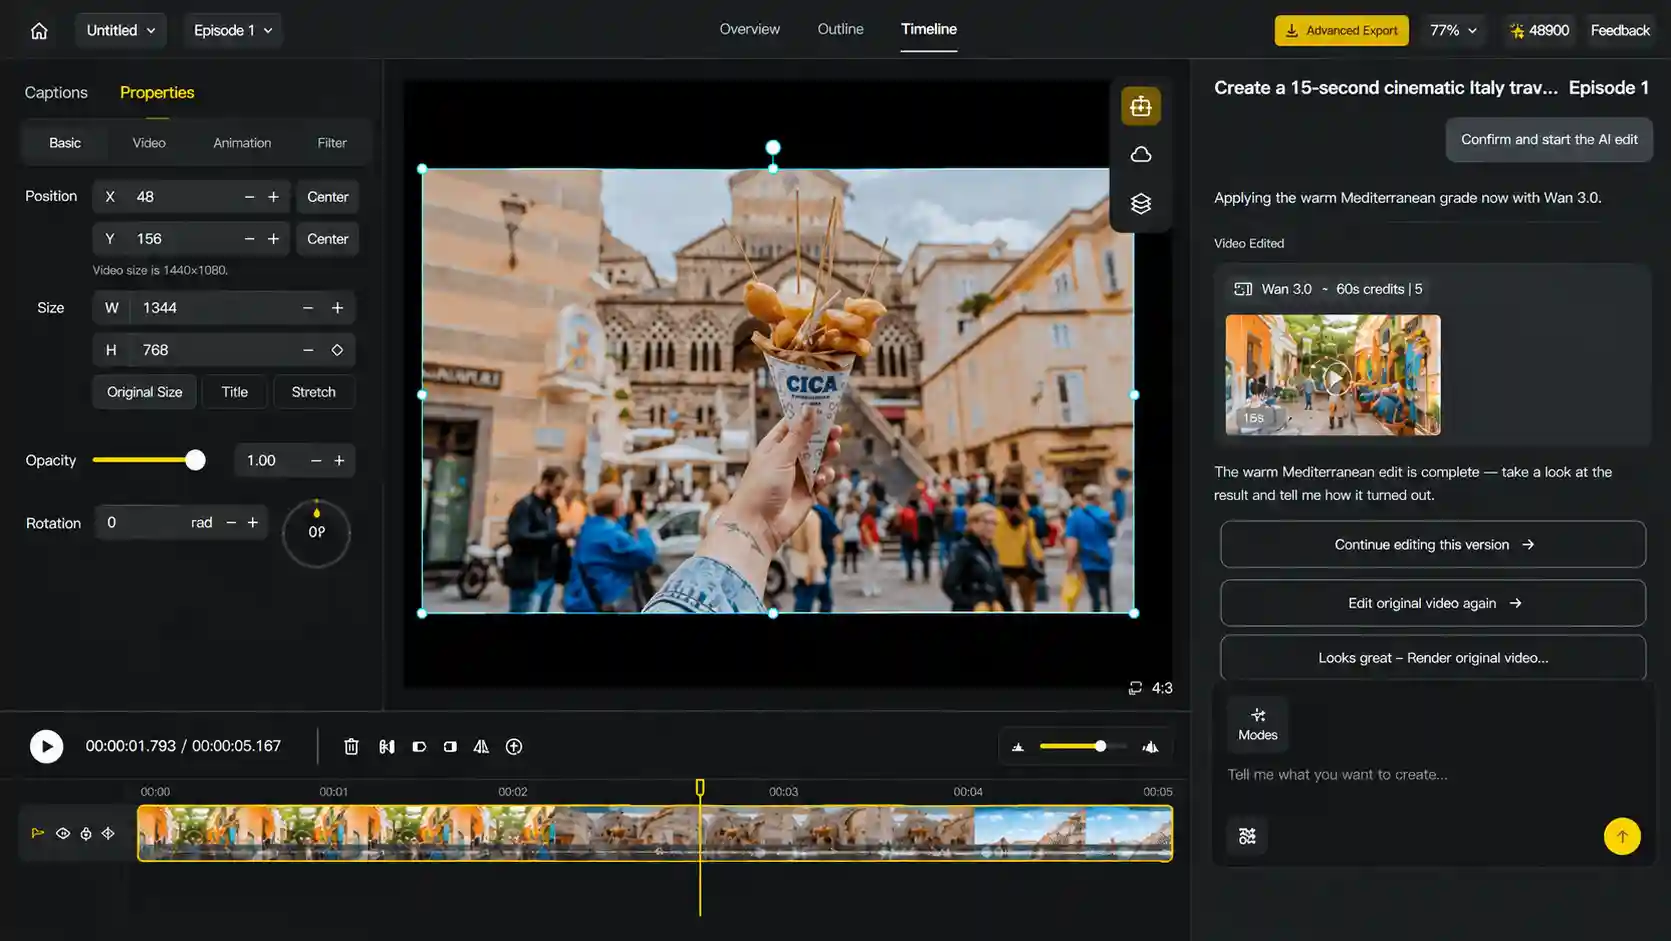Go to the home screen icon

tap(39, 30)
